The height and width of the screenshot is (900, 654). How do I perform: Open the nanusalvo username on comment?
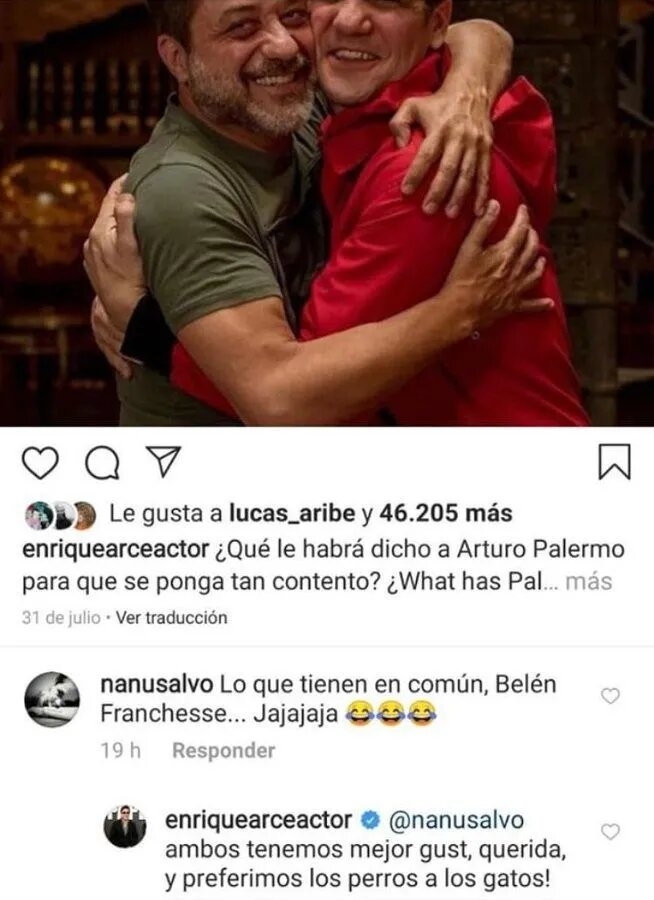click(x=157, y=684)
